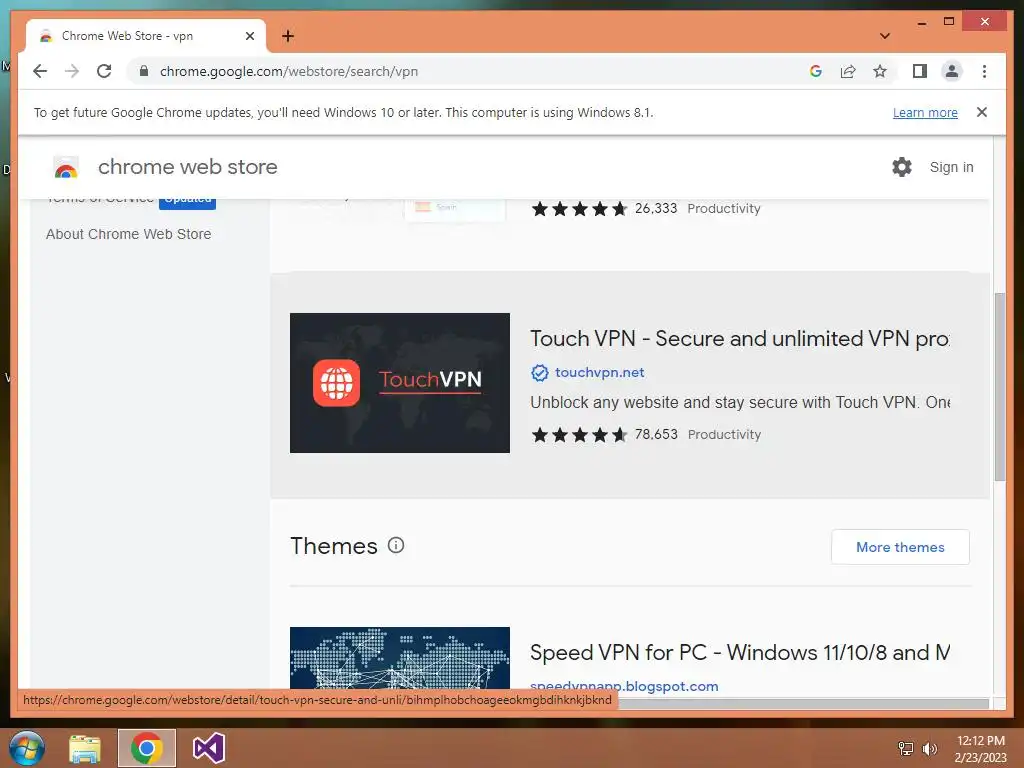Image resolution: width=1024 pixels, height=768 pixels.
Task: Open Learn more link about updates
Action: click(925, 112)
